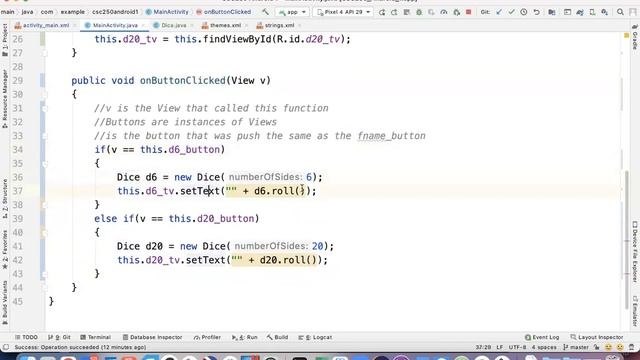Close the themes.xml tab
The image size is (640, 360).
tap(246, 25)
